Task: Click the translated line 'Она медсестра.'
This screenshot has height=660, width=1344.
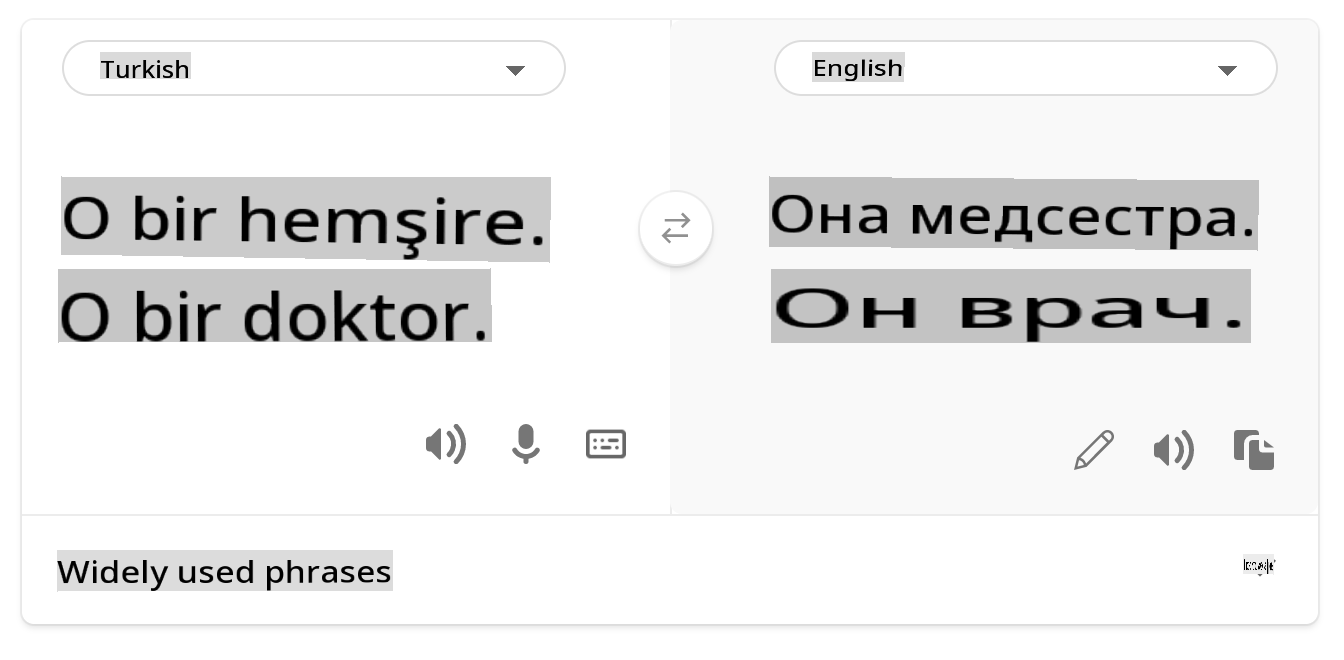Action: pyautogui.click(x=1012, y=215)
